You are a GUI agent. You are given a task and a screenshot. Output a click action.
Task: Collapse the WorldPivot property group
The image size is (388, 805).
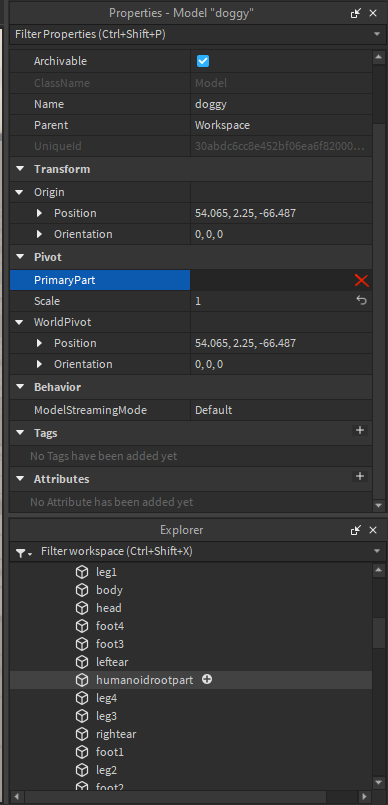(20, 322)
